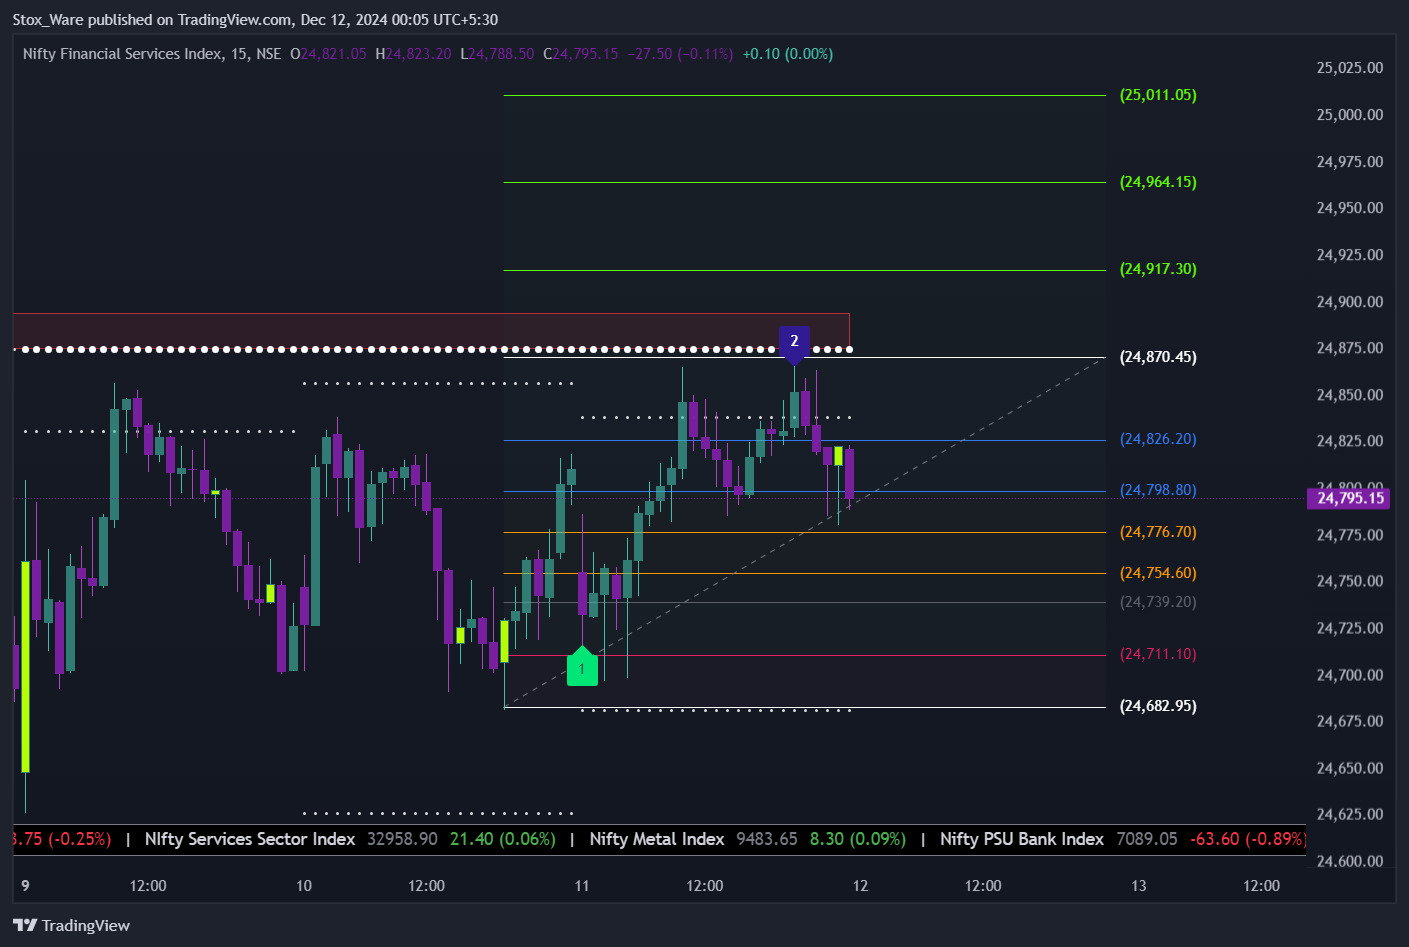
Task: Click the ticker value 9483.65
Action: 767,839
